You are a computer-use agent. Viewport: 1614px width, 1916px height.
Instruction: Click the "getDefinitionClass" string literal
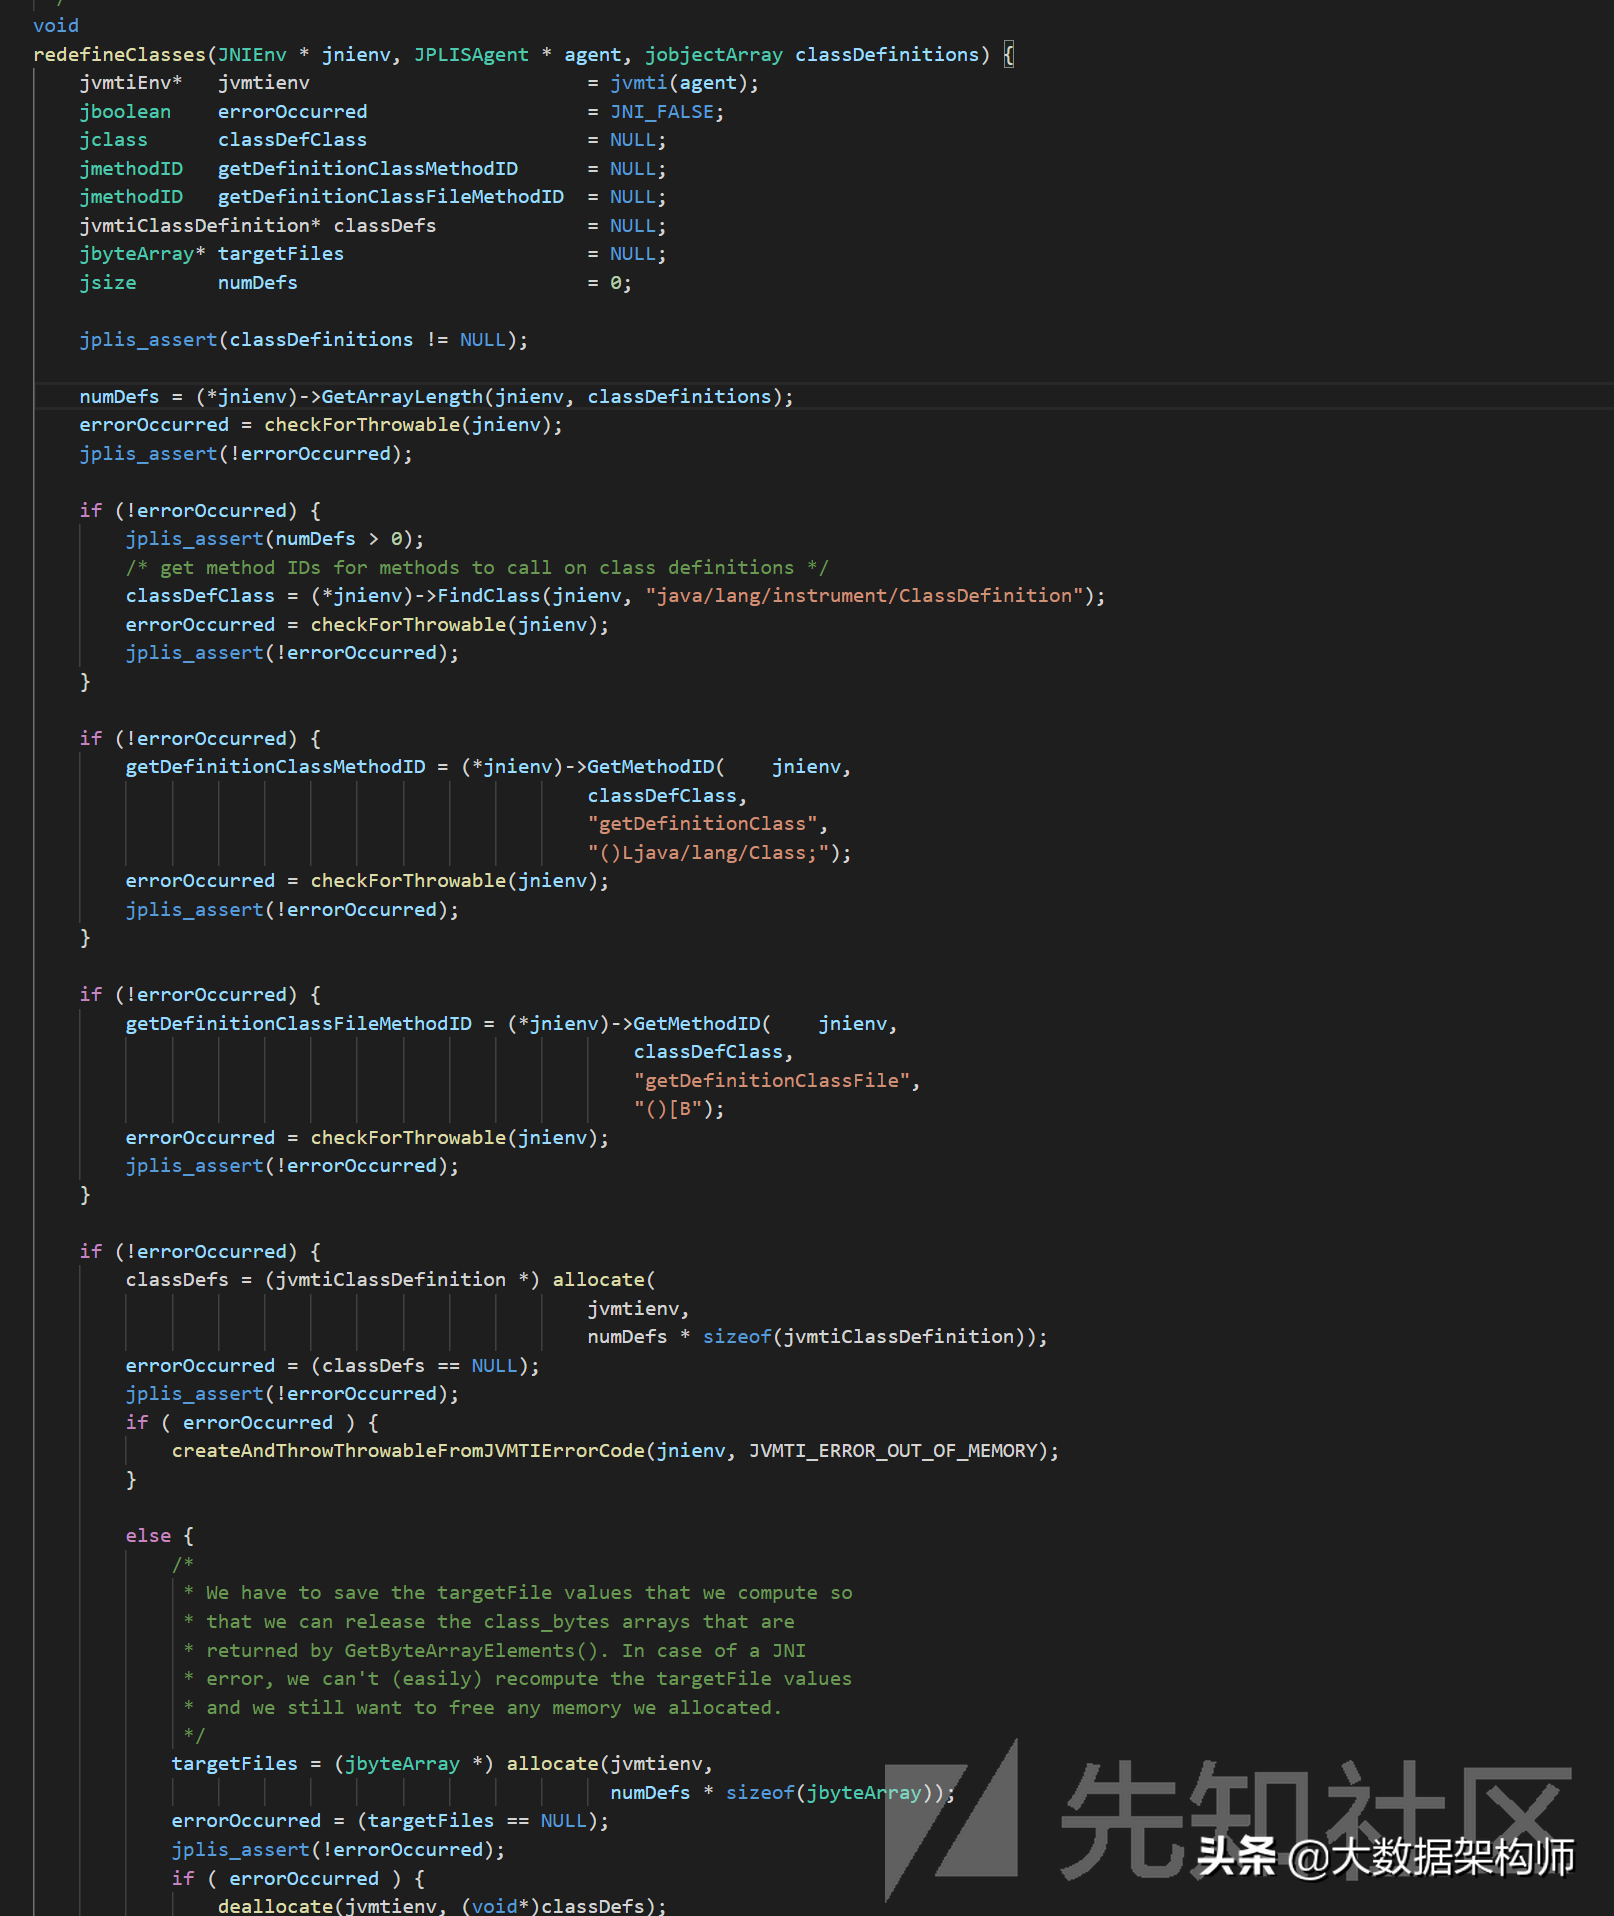click(x=702, y=824)
